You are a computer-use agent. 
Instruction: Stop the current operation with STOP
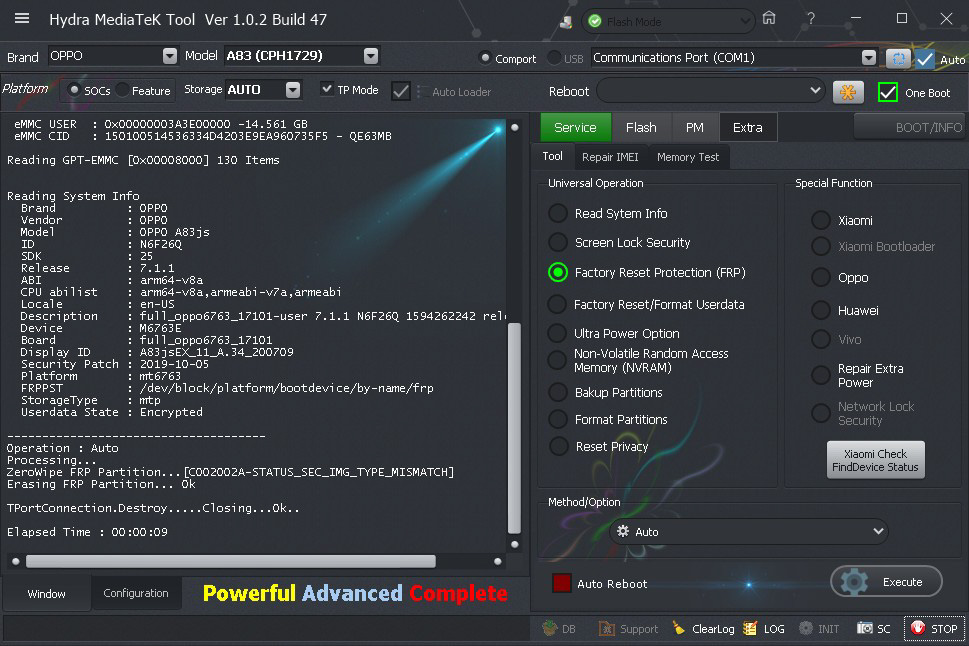[934, 629]
